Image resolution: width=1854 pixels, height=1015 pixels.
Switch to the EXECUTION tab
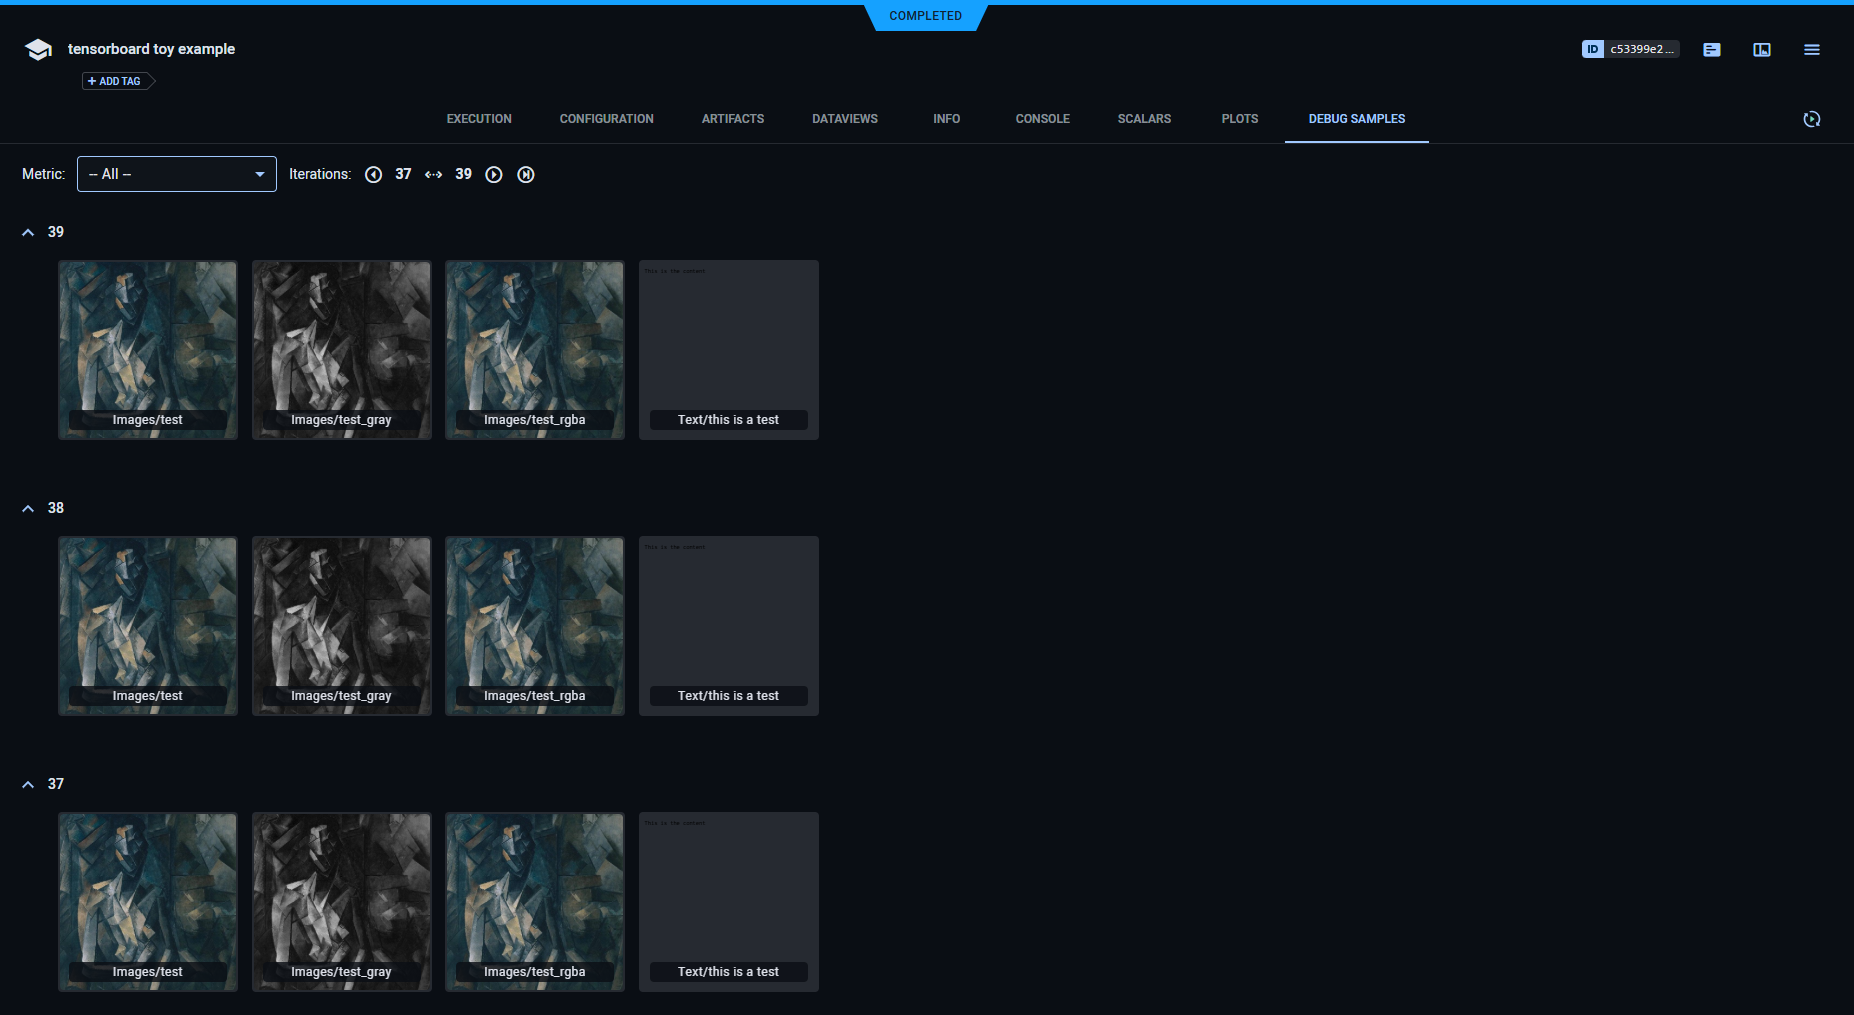click(x=479, y=119)
